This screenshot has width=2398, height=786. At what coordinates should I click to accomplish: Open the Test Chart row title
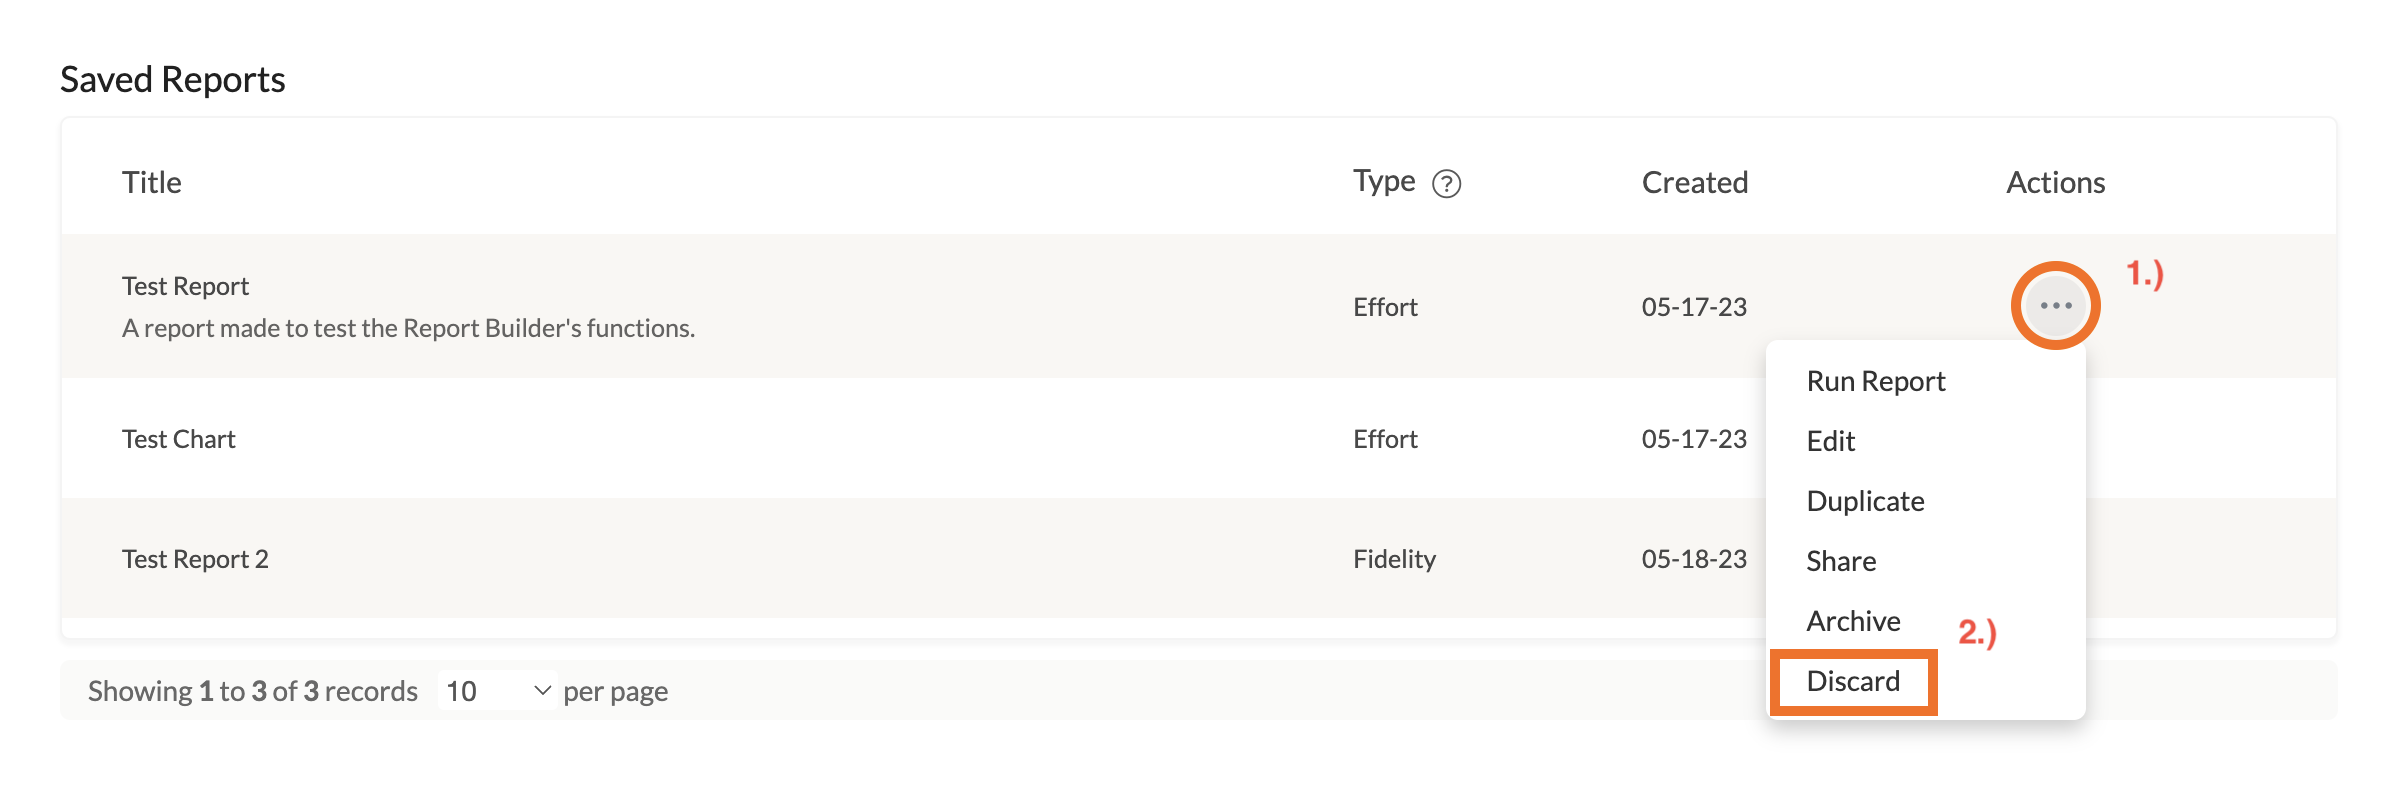pos(179,439)
